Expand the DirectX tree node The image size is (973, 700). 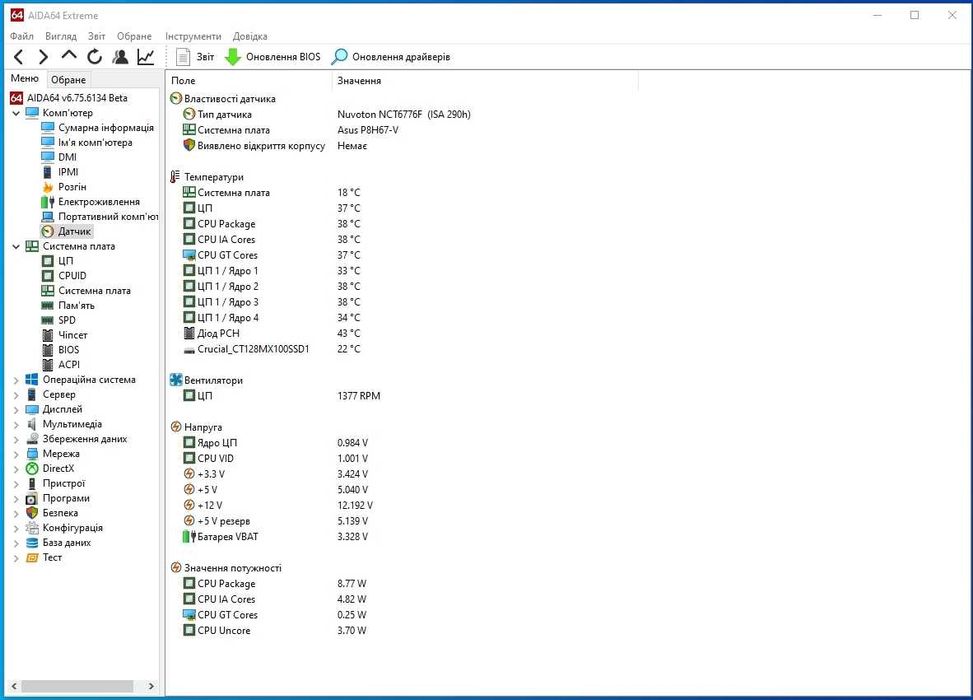pyautogui.click(x=16, y=469)
